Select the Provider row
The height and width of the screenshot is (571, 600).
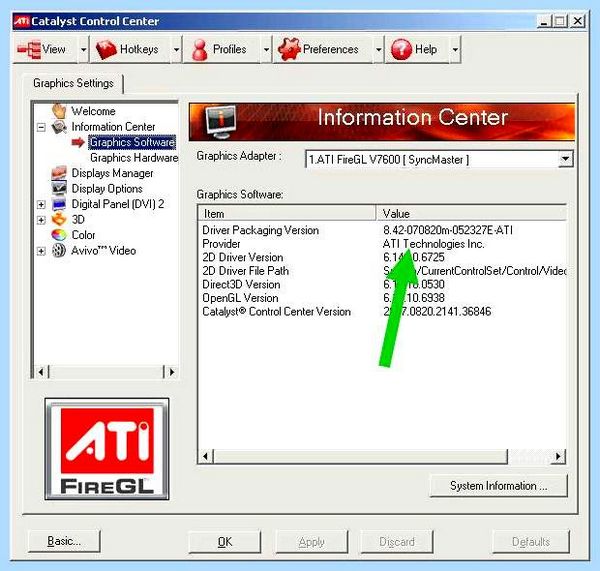click(382, 244)
